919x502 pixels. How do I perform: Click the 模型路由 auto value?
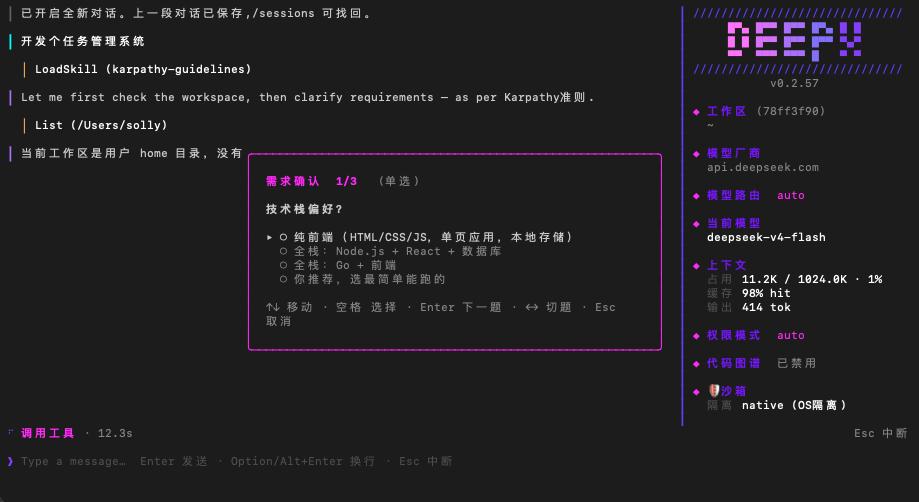(791, 196)
